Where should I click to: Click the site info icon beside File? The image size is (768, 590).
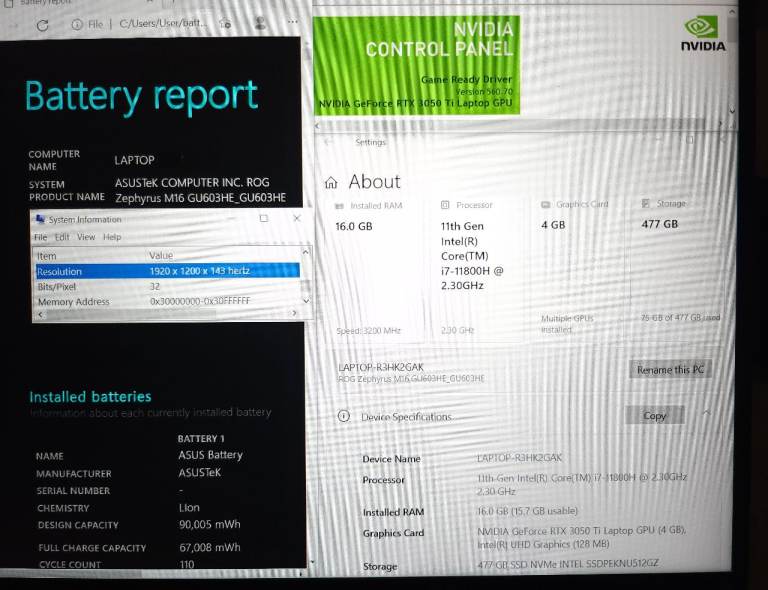77,24
